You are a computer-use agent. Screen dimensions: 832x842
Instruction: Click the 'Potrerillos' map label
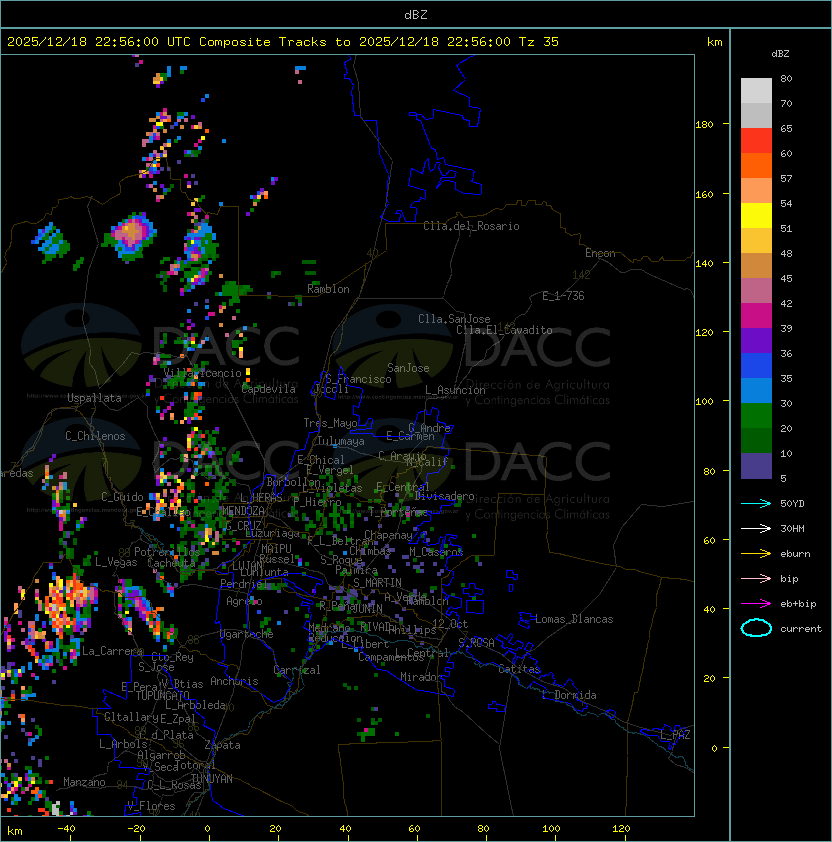pyautogui.click(x=167, y=552)
